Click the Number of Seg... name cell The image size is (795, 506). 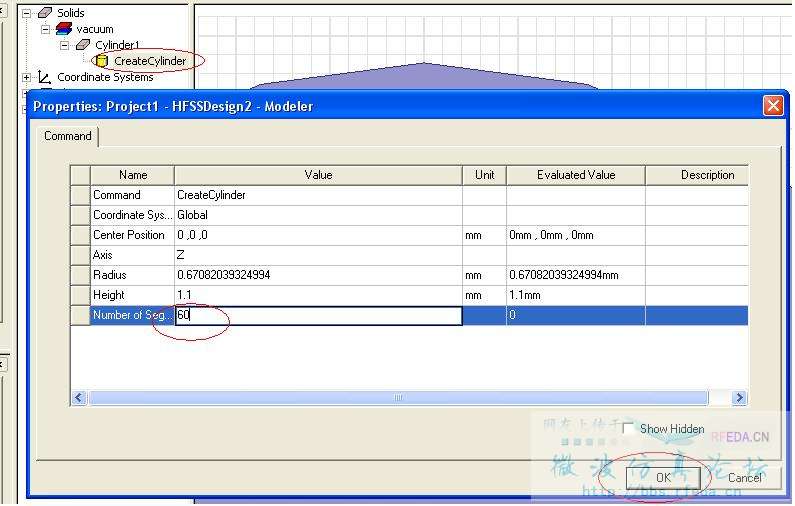(132, 315)
